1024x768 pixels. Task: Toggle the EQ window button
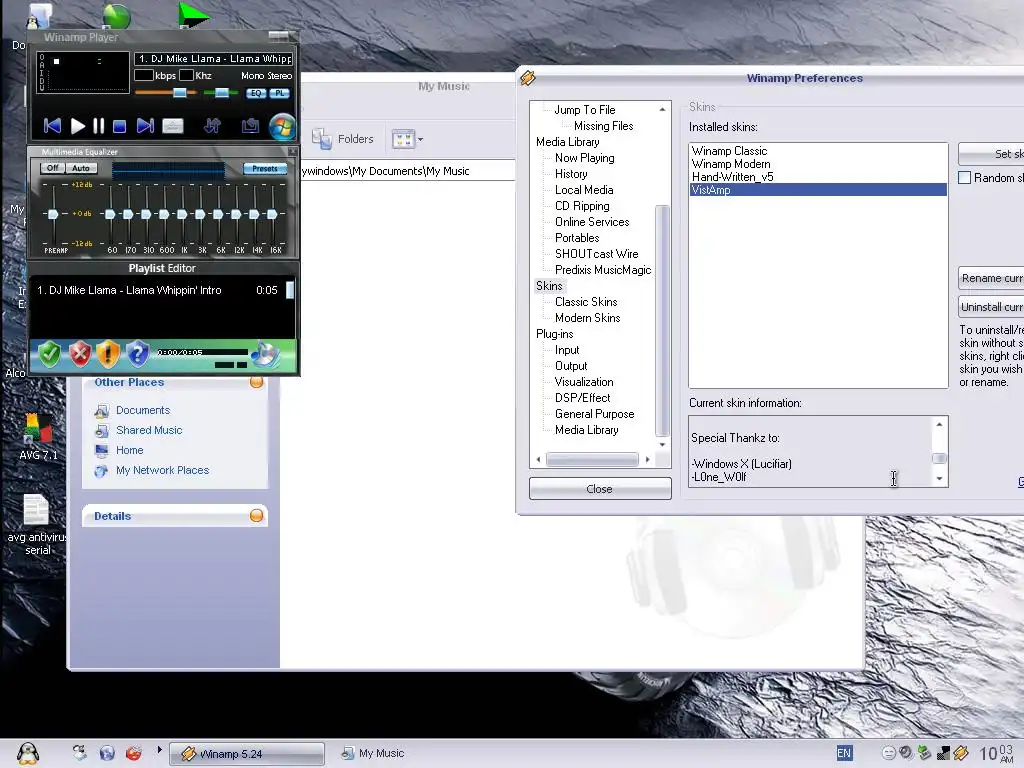(x=256, y=93)
